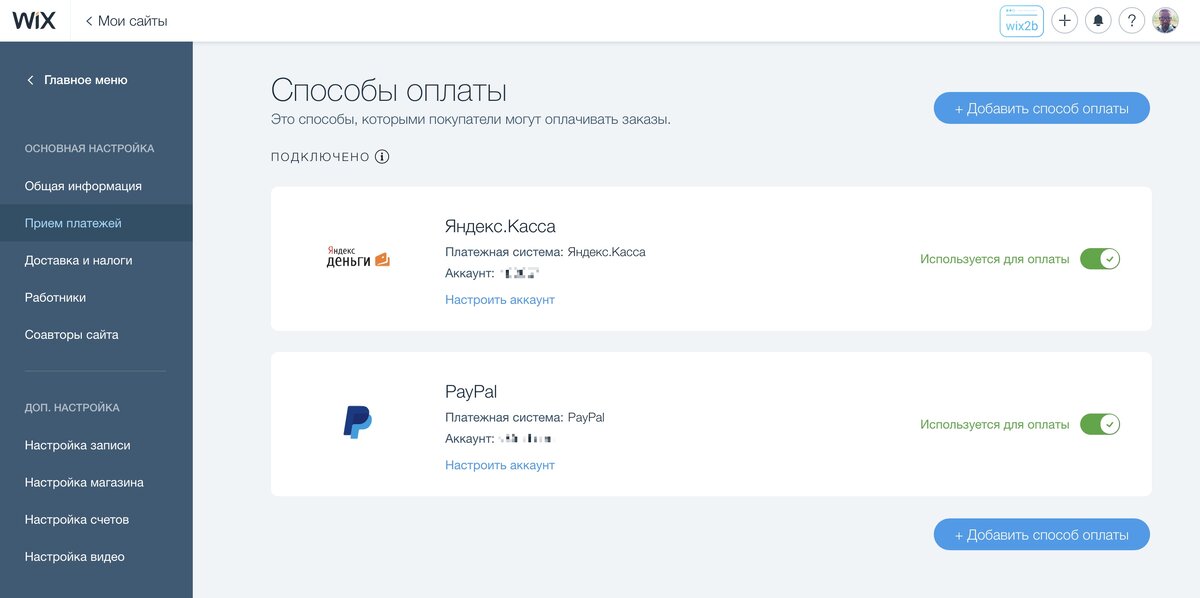The image size is (1200, 598).
Task: Click top Добавить способ оплаты button
Action: click(1042, 108)
